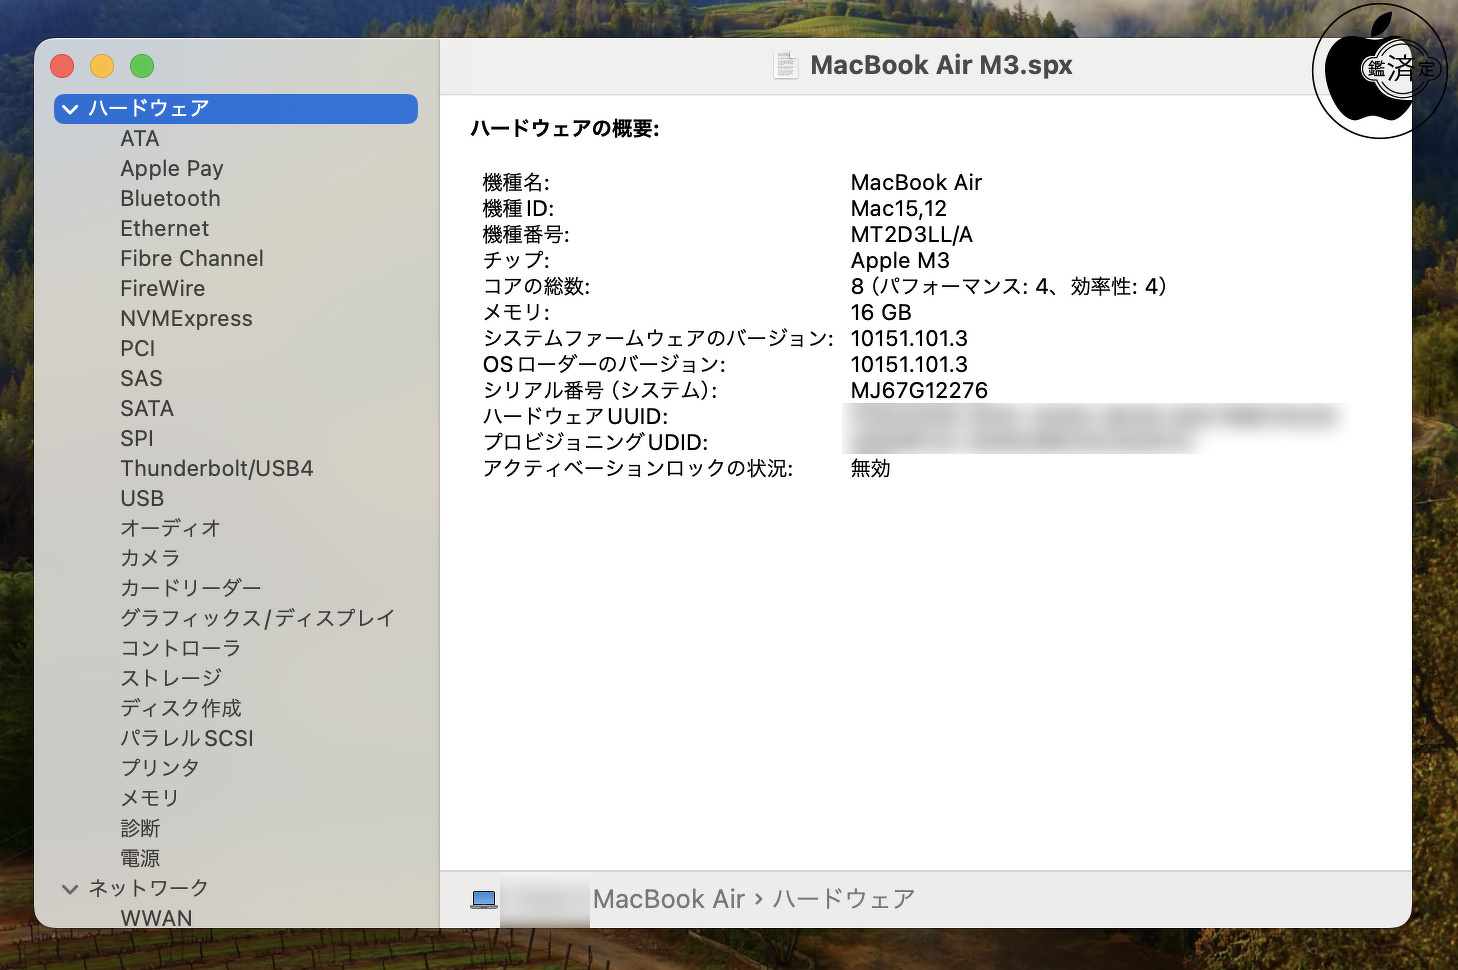1458x970 pixels.
Task: Click the ハードウェアの概要 heading
Action: [x=565, y=128]
